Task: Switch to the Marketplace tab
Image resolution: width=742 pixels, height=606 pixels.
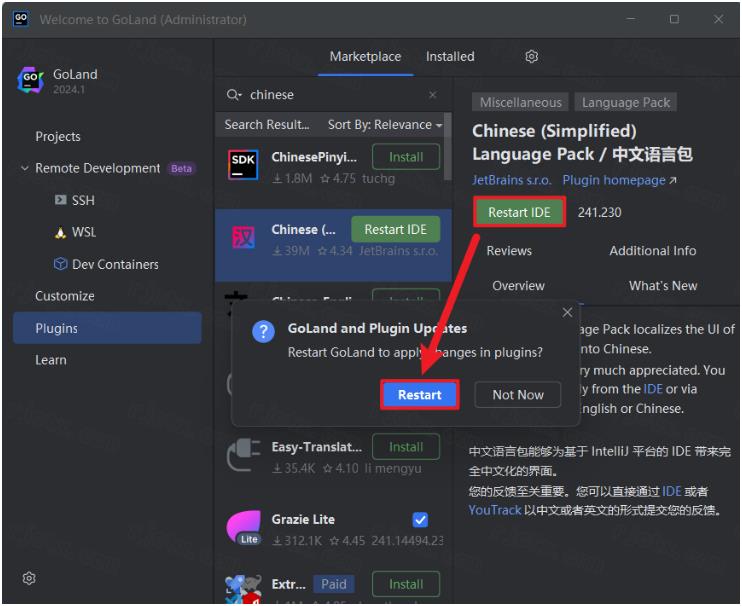Action: (365, 57)
